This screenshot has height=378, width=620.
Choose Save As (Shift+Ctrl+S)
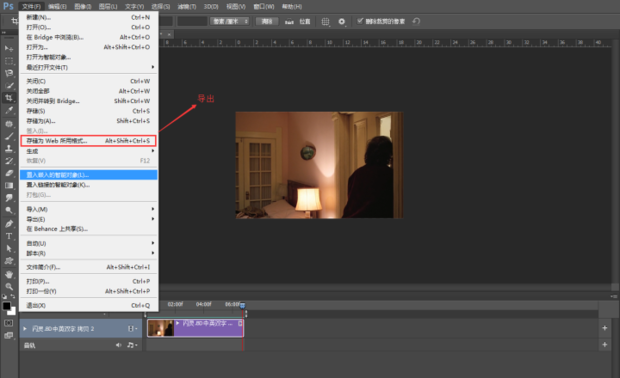coord(89,121)
